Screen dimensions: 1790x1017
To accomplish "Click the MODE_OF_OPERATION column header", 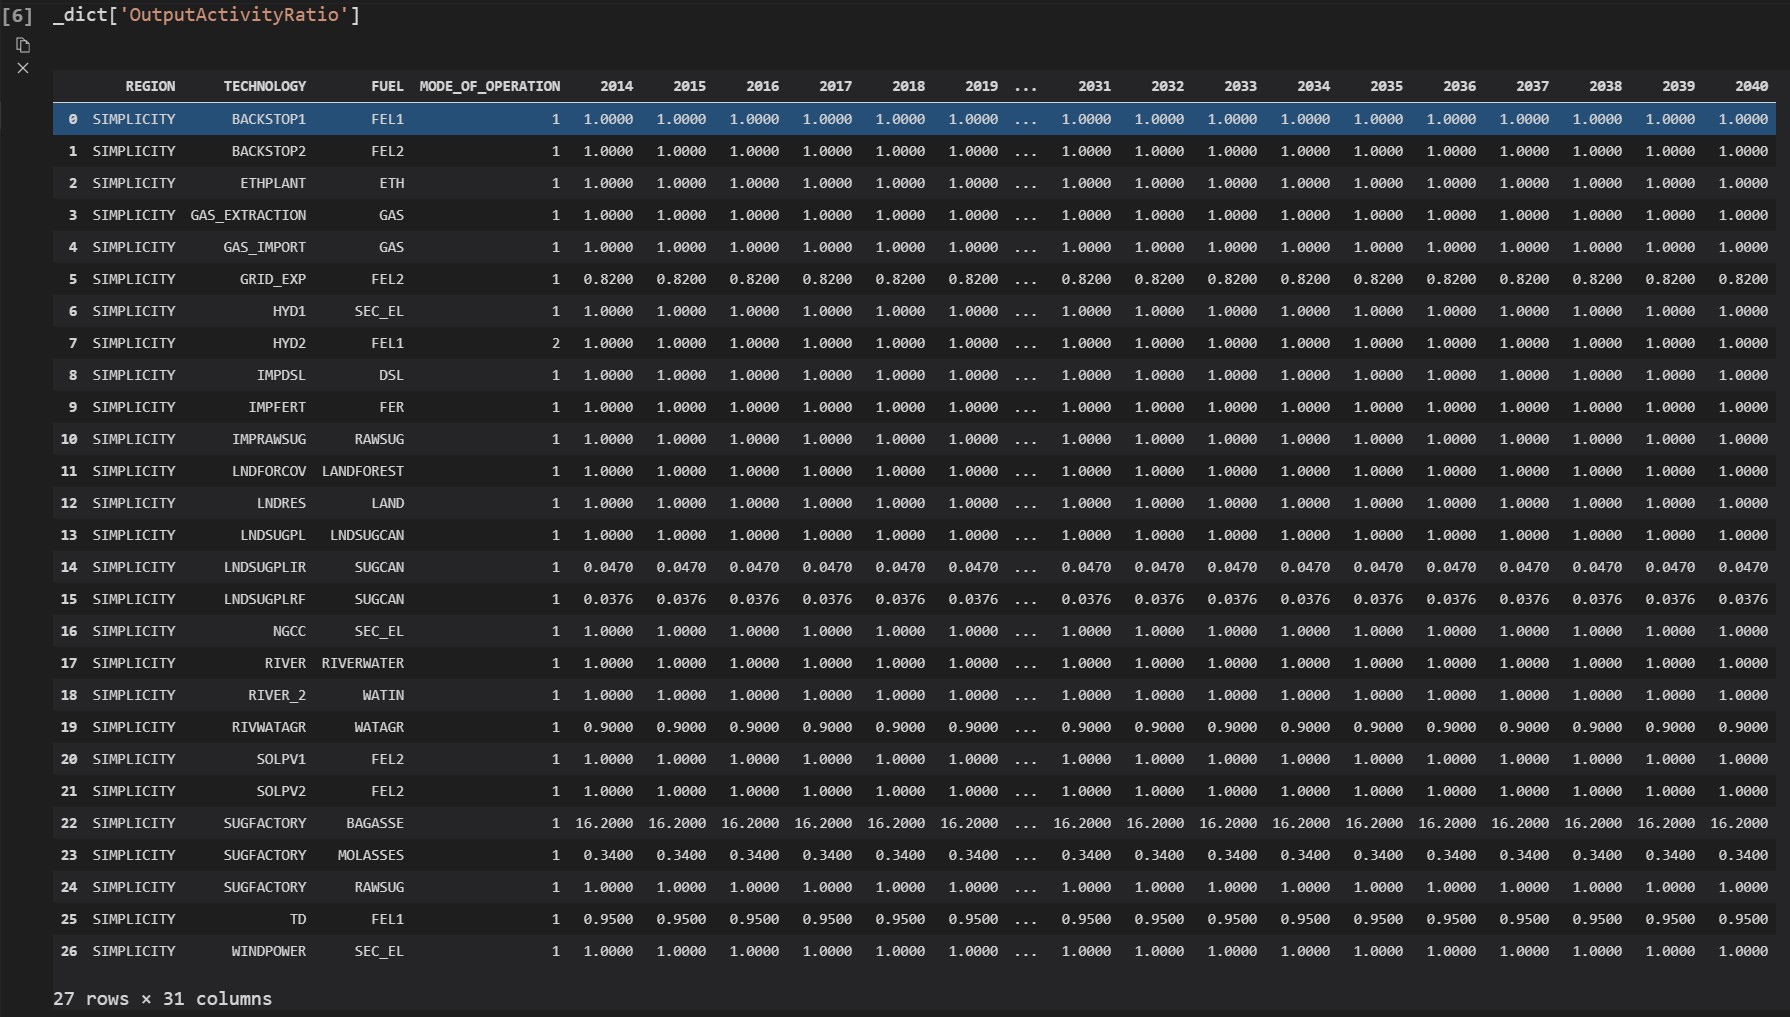I will click(x=488, y=86).
